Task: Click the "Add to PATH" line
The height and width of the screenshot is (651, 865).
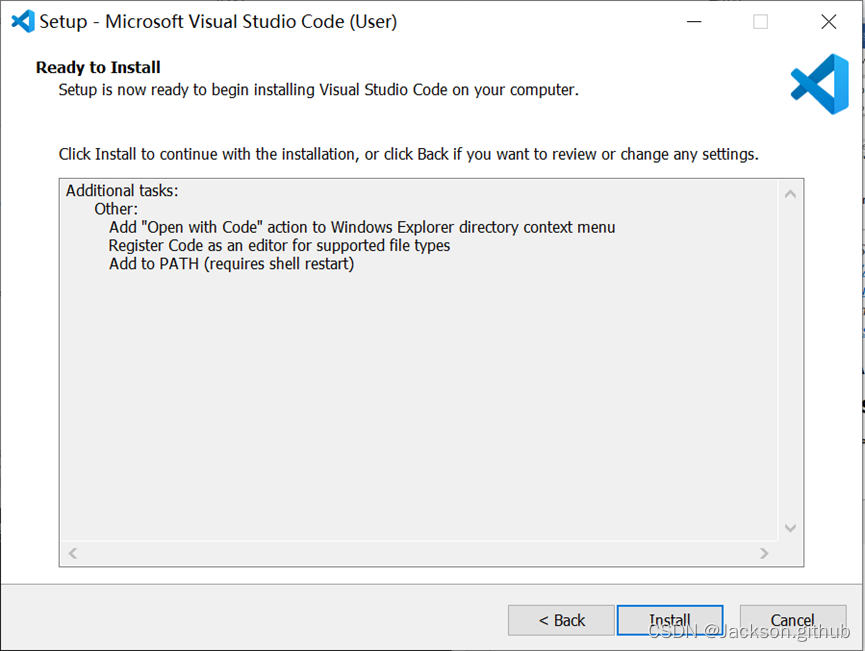Action: pos(231,264)
